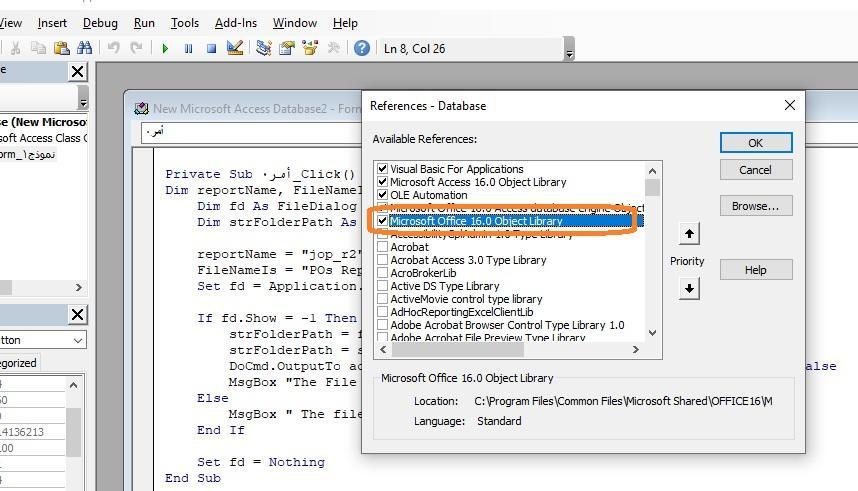Check Active DS Type Library
Viewport: 858px width, 491px height.
click(382, 286)
